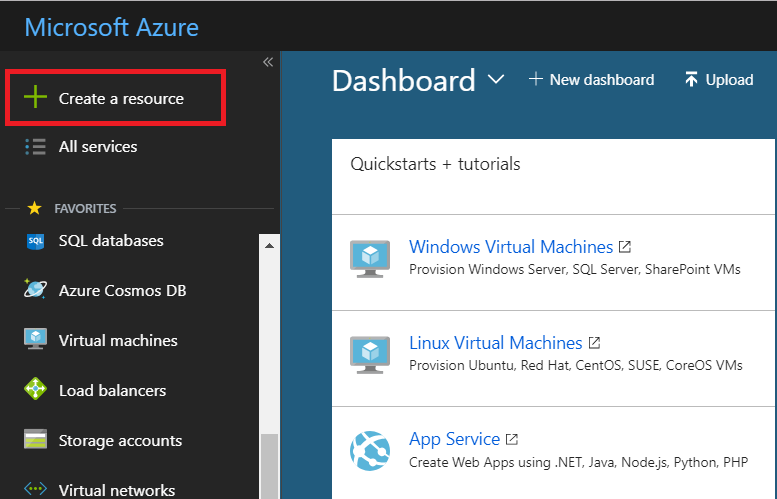This screenshot has width=777, height=499.
Task: Click the App Service globe icon
Action: click(370, 451)
